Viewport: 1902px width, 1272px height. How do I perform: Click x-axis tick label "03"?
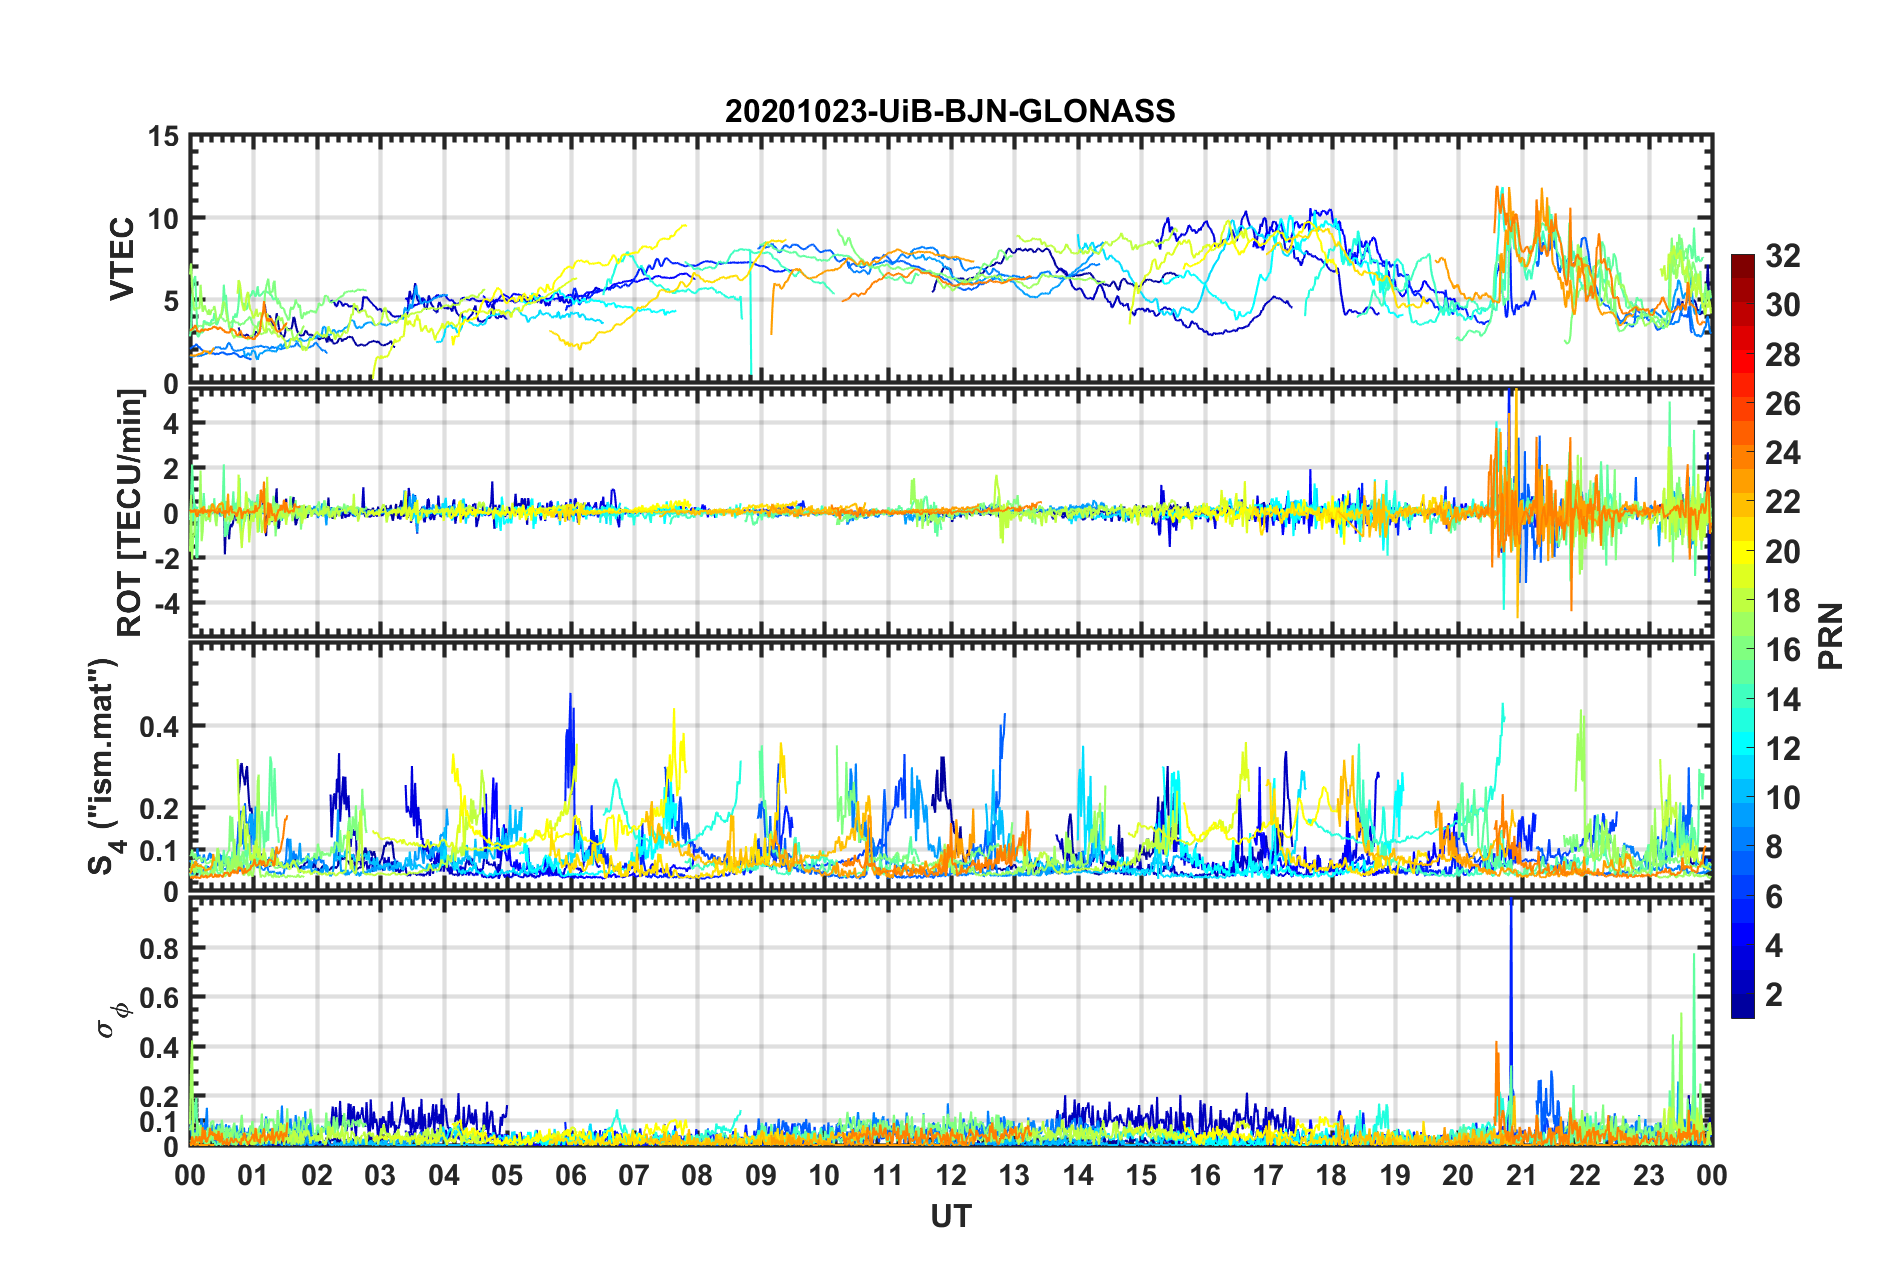(x=380, y=1175)
